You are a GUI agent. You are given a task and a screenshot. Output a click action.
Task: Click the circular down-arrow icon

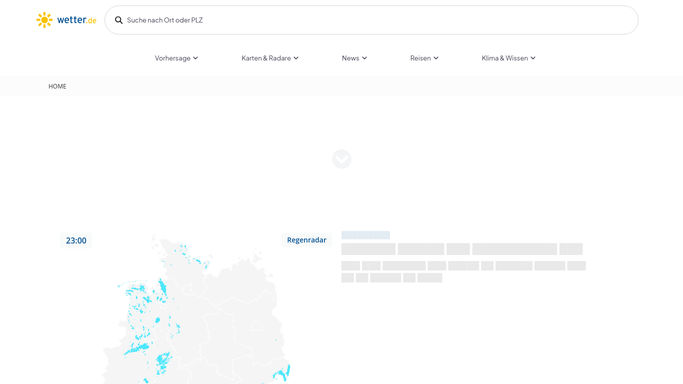pyautogui.click(x=342, y=159)
